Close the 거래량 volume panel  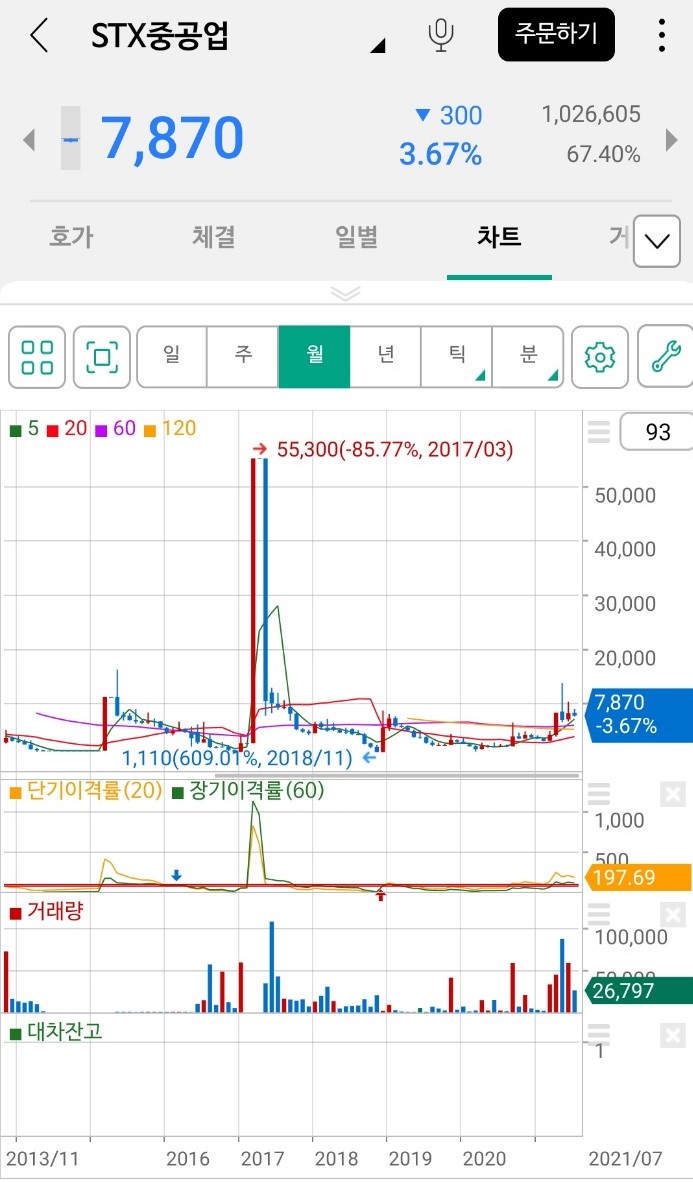[672, 915]
